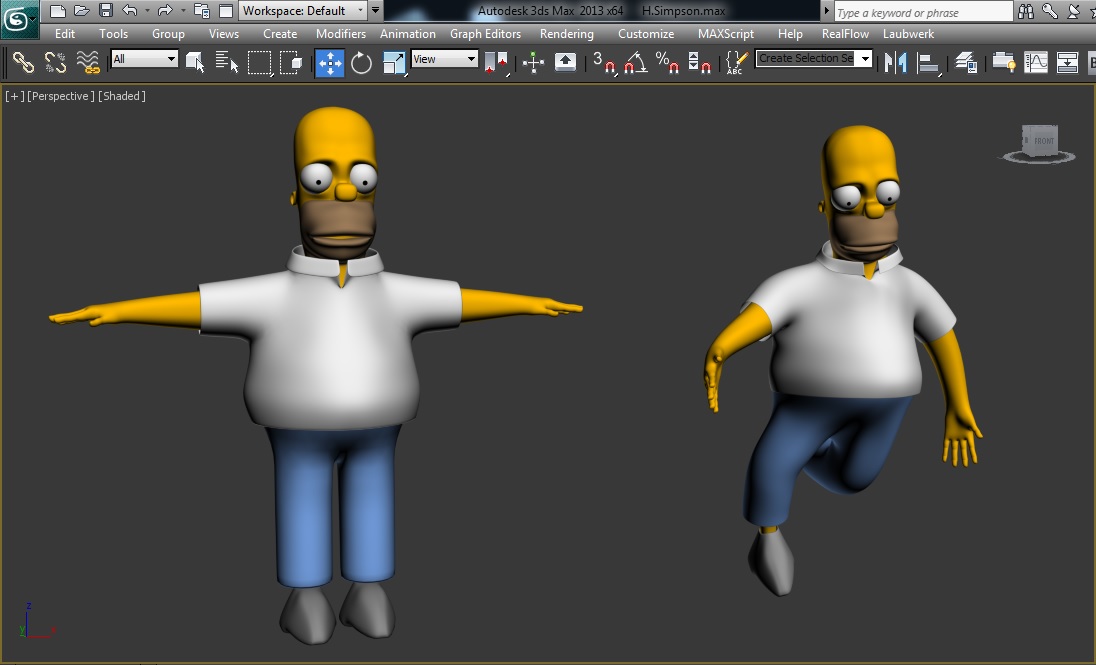
Task: Select the Unlink Selection tool
Action: coord(55,62)
